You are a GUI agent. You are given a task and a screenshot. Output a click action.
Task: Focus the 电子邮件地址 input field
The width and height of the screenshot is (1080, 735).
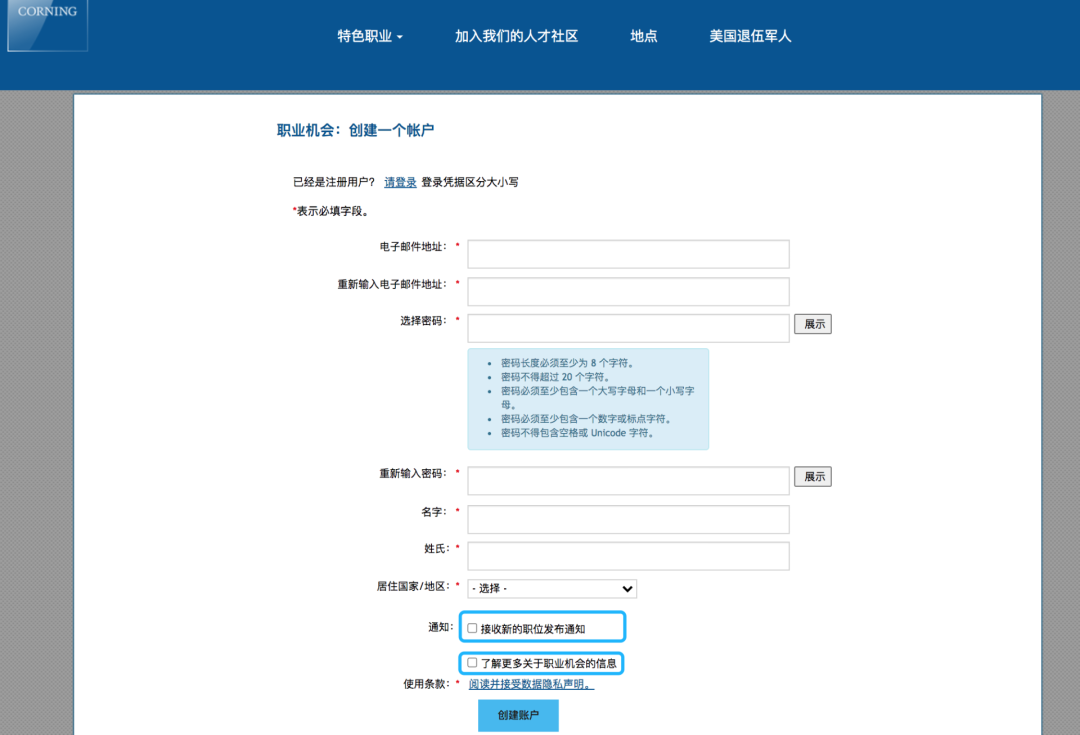pyautogui.click(x=628, y=254)
